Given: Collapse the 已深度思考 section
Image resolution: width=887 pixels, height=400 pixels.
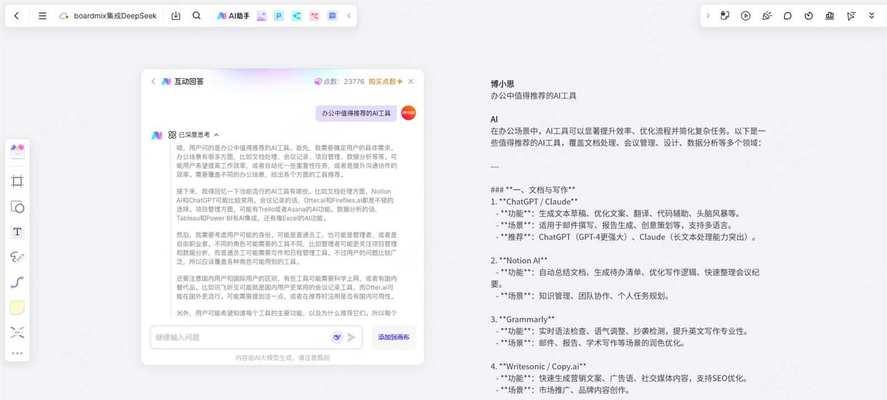Looking at the screenshot, I should click(217, 135).
